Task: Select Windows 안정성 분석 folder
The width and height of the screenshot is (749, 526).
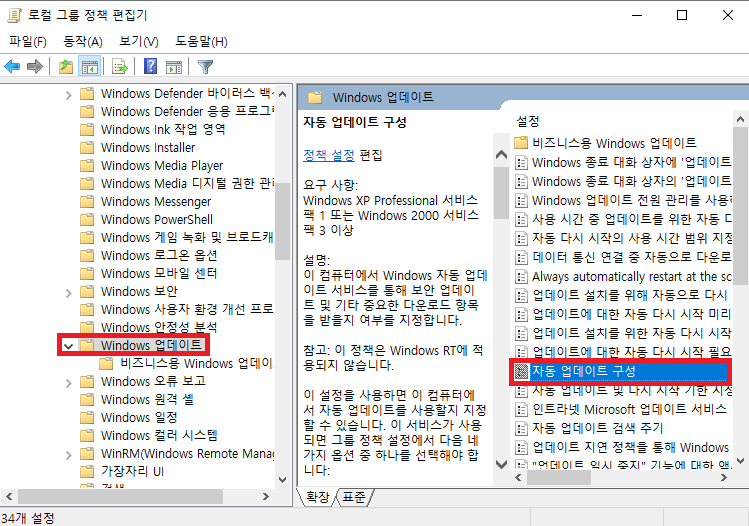Action: tap(159, 328)
